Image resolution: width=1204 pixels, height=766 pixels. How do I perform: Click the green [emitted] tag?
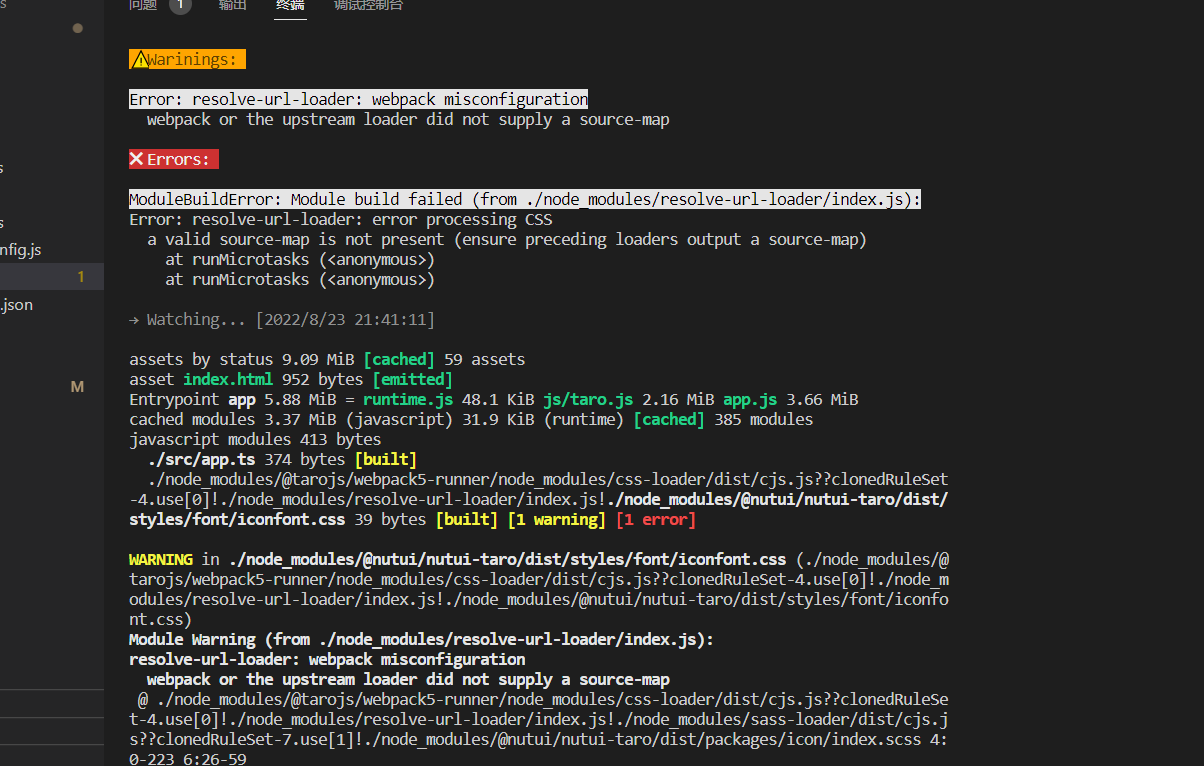coord(412,379)
